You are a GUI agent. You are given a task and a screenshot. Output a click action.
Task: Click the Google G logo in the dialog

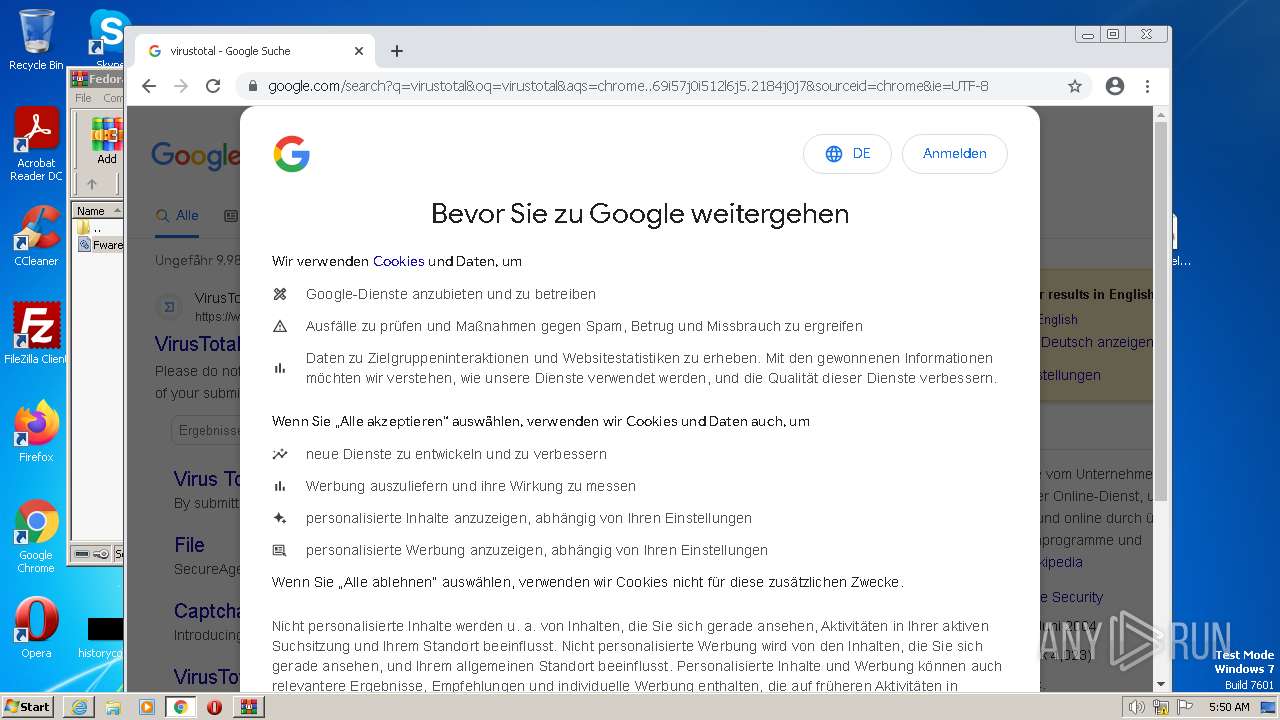point(291,154)
